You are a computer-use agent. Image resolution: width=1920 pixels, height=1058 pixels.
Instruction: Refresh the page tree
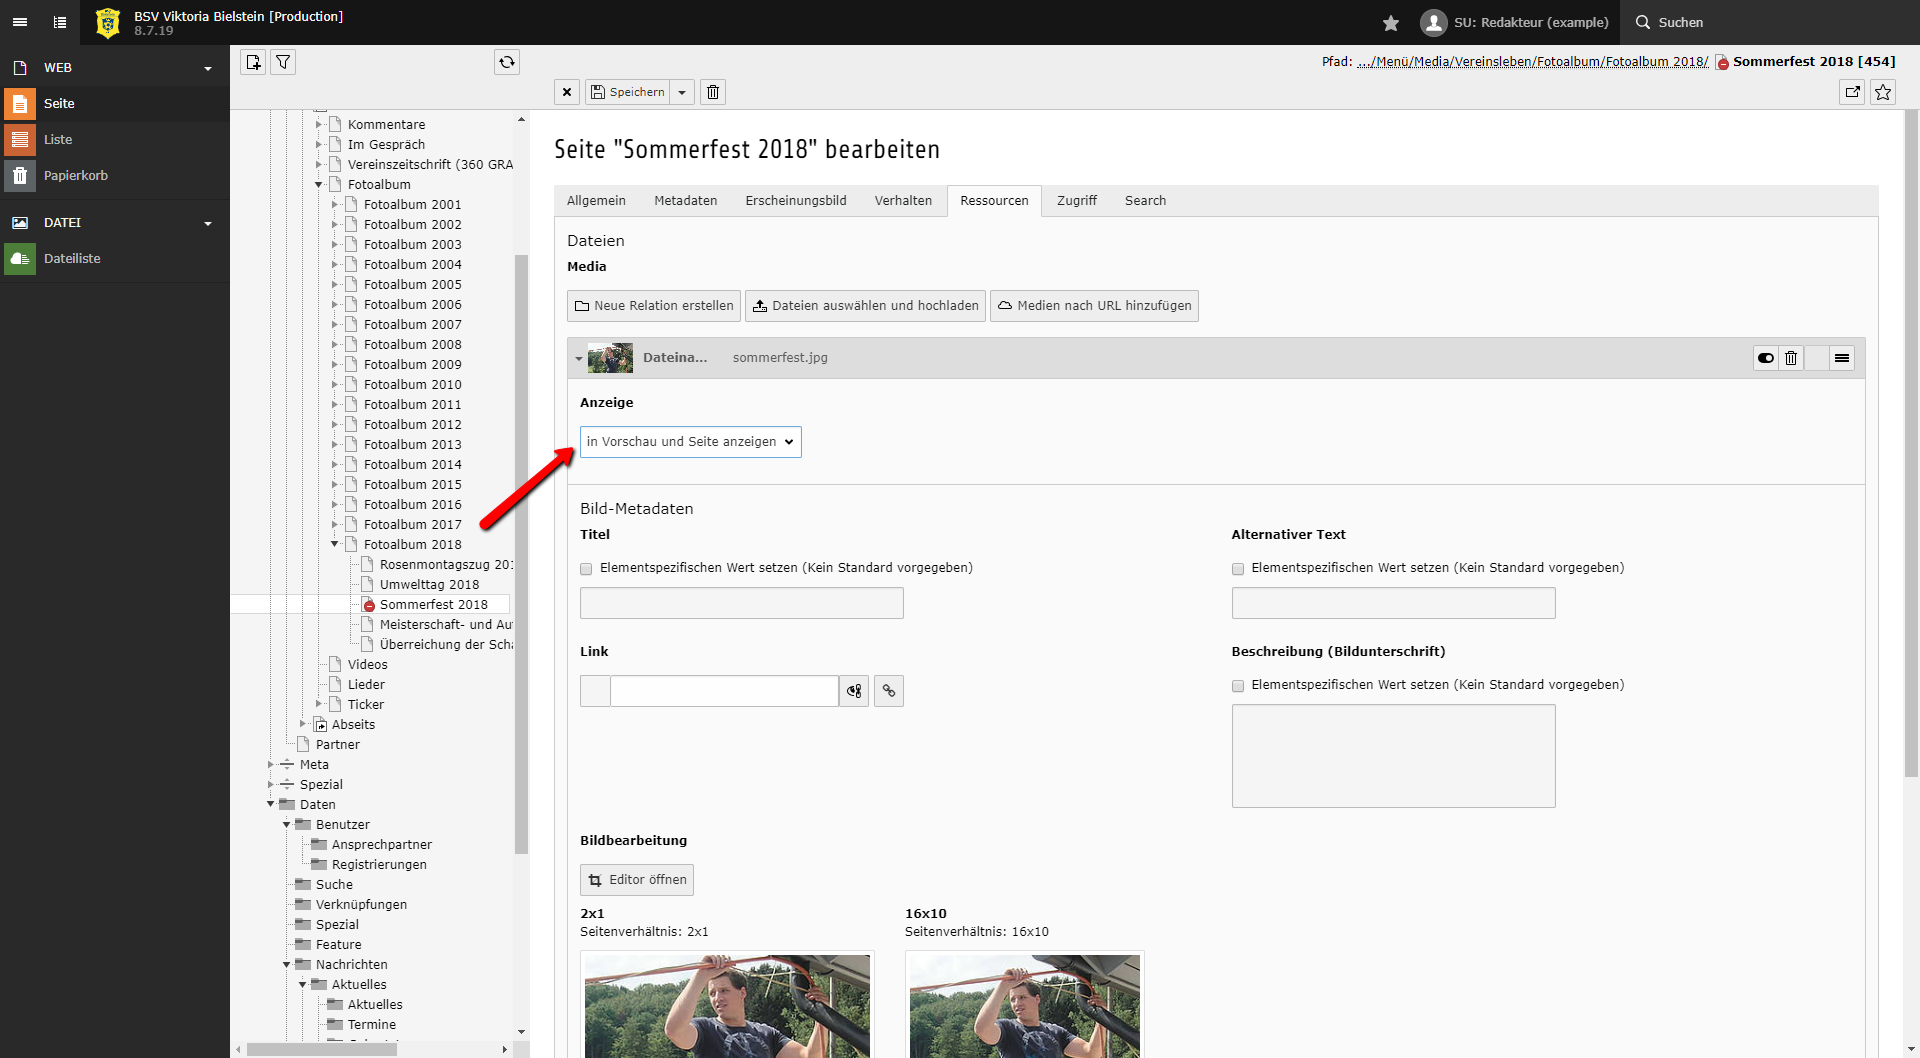click(x=507, y=62)
